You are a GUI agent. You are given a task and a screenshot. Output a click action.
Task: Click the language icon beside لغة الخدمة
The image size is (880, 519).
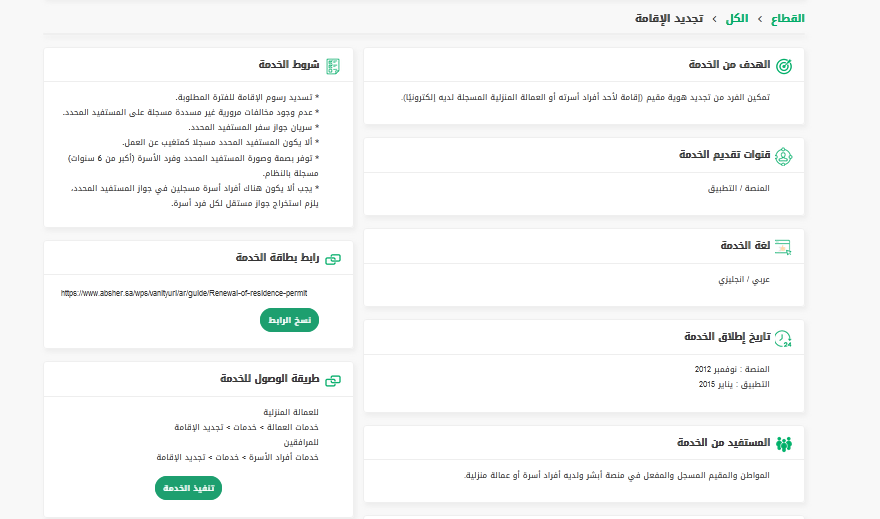(784, 246)
